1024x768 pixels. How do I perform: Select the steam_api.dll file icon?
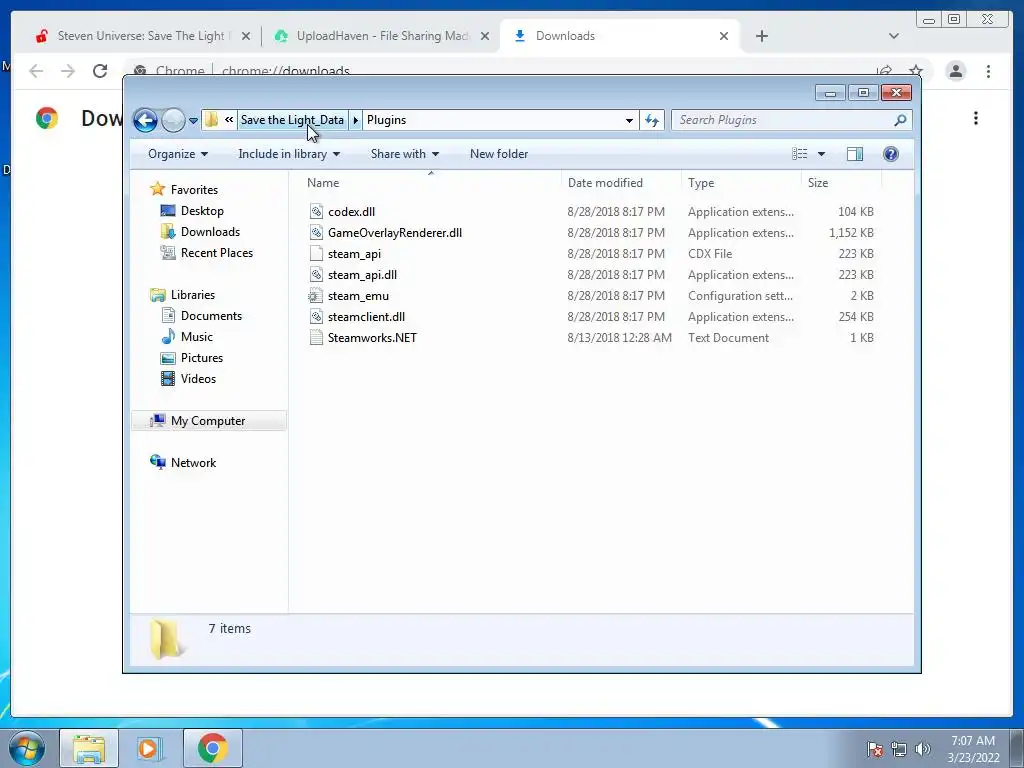316,274
